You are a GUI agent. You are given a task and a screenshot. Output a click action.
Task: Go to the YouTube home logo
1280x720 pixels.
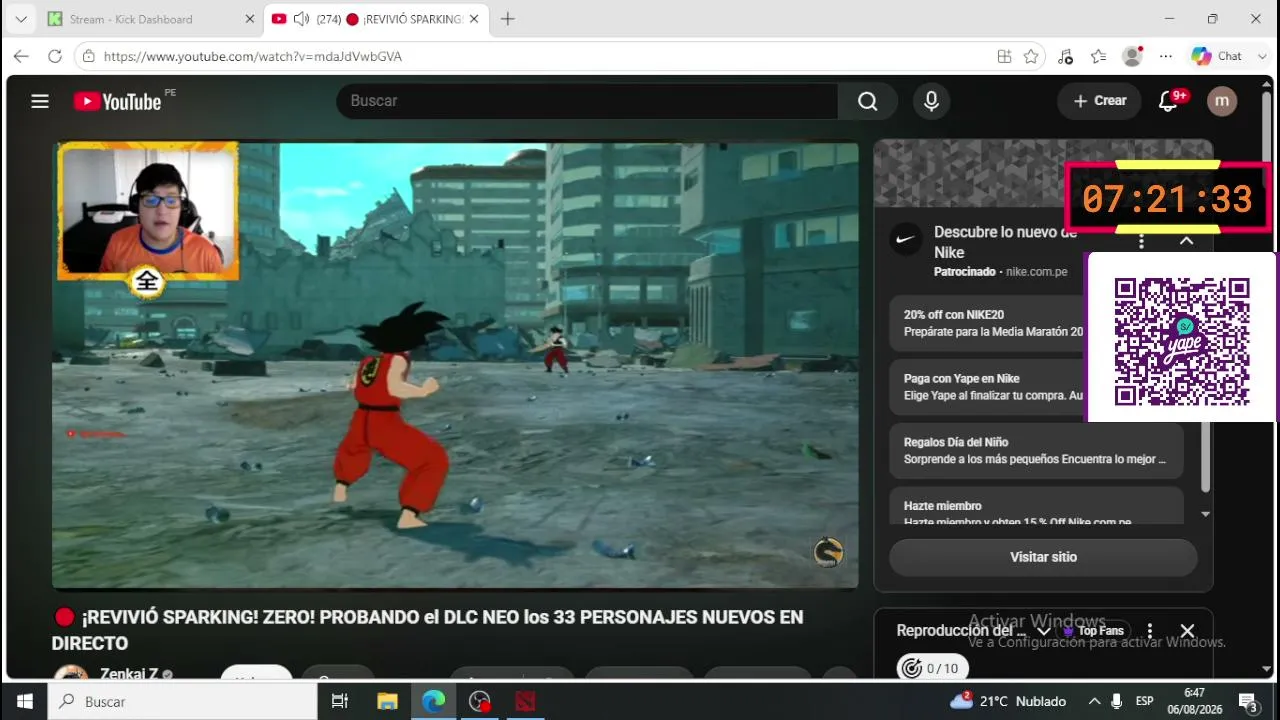(117, 101)
